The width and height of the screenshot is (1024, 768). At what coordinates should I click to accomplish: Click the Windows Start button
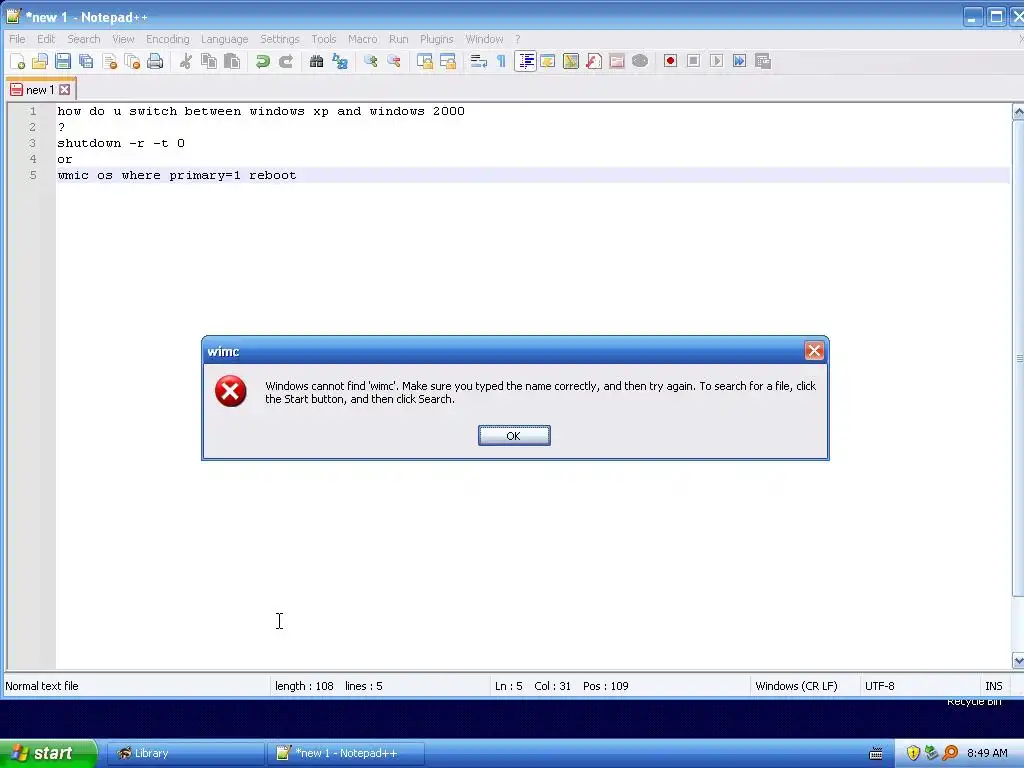(48, 753)
